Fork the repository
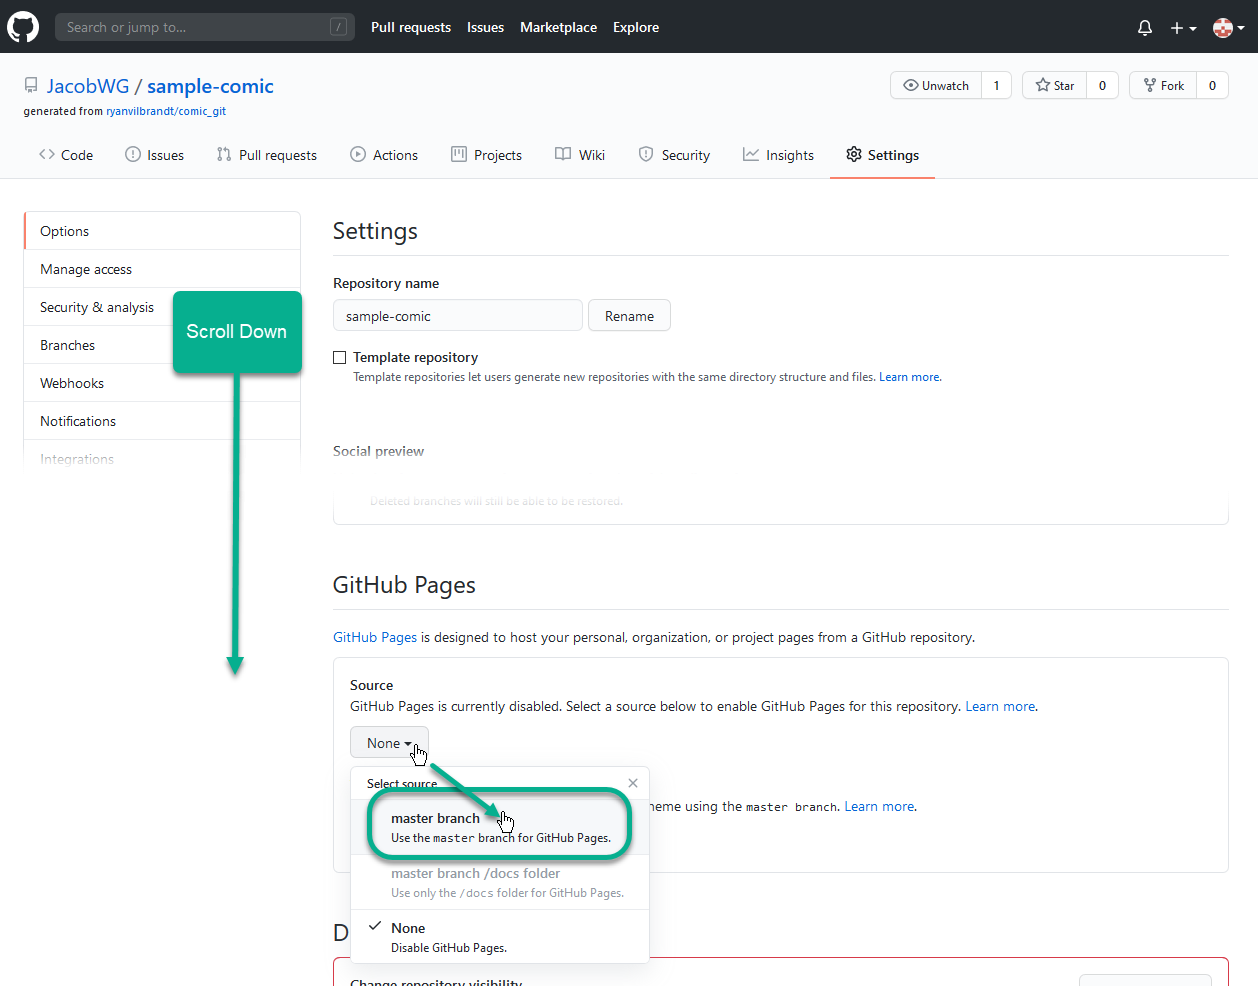Viewport: 1258px width, 986px height. click(x=1163, y=85)
